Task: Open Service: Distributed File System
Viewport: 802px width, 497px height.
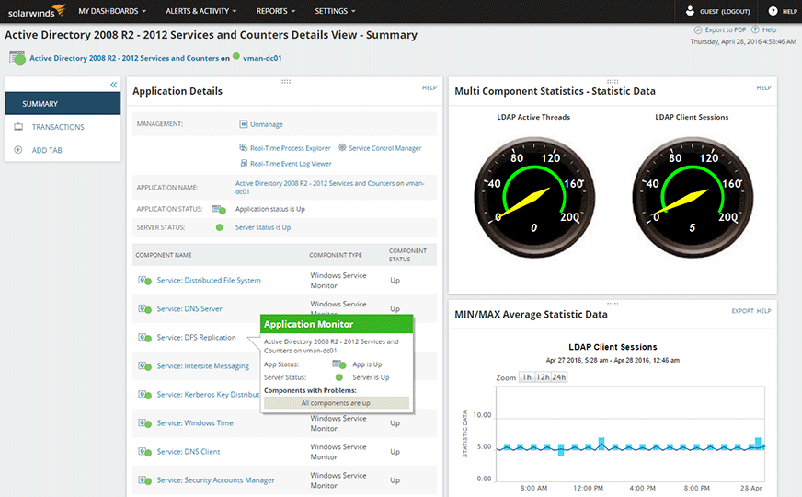Action: pos(208,280)
